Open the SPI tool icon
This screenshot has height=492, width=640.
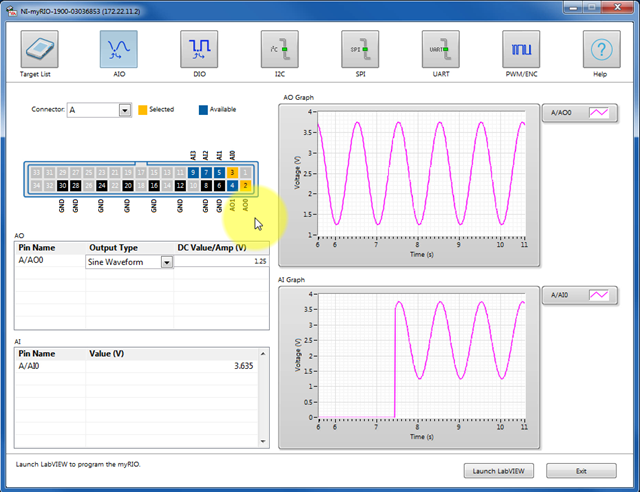tap(360, 49)
